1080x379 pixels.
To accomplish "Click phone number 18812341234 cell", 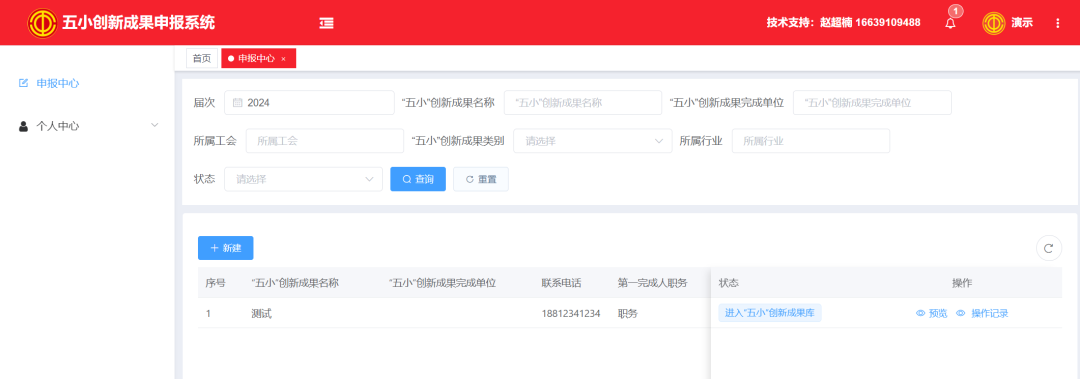I will [x=571, y=314].
